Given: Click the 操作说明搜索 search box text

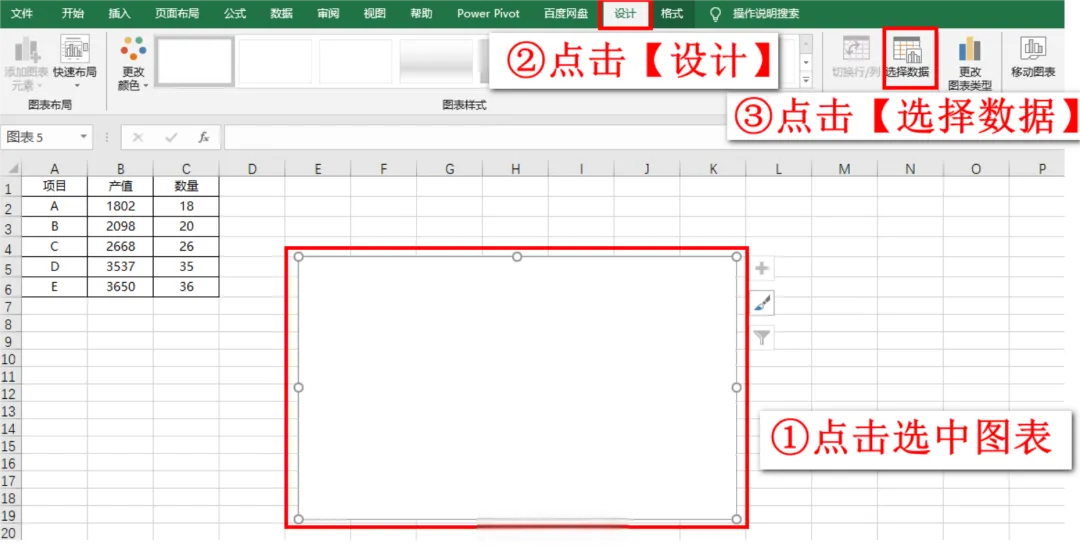Looking at the screenshot, I should tap(766, 14).
